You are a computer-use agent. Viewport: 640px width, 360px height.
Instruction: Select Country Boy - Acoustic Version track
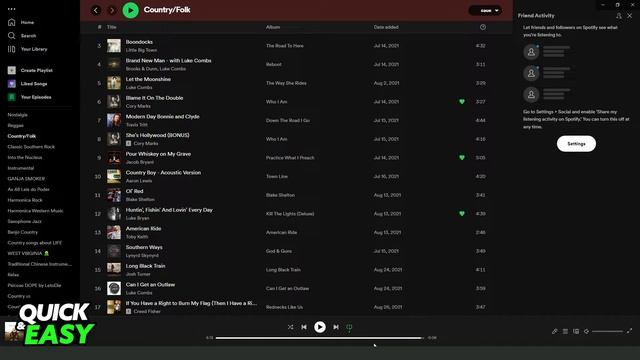tap(163, 173)
